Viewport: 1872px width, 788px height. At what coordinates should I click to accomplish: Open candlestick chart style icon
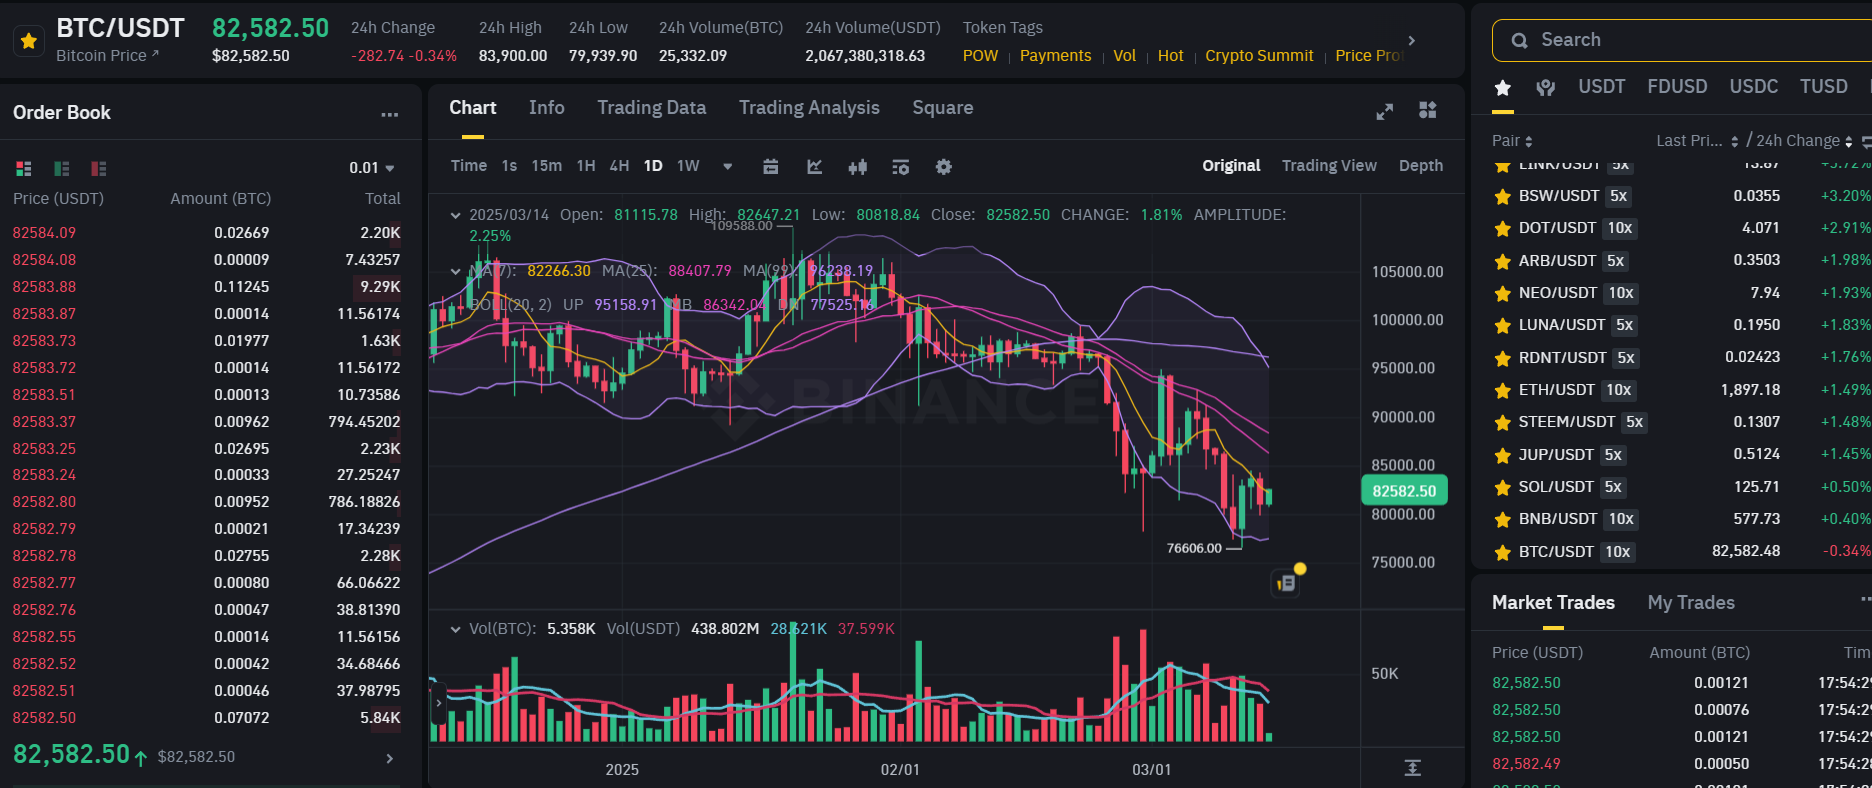pos(858,166)
